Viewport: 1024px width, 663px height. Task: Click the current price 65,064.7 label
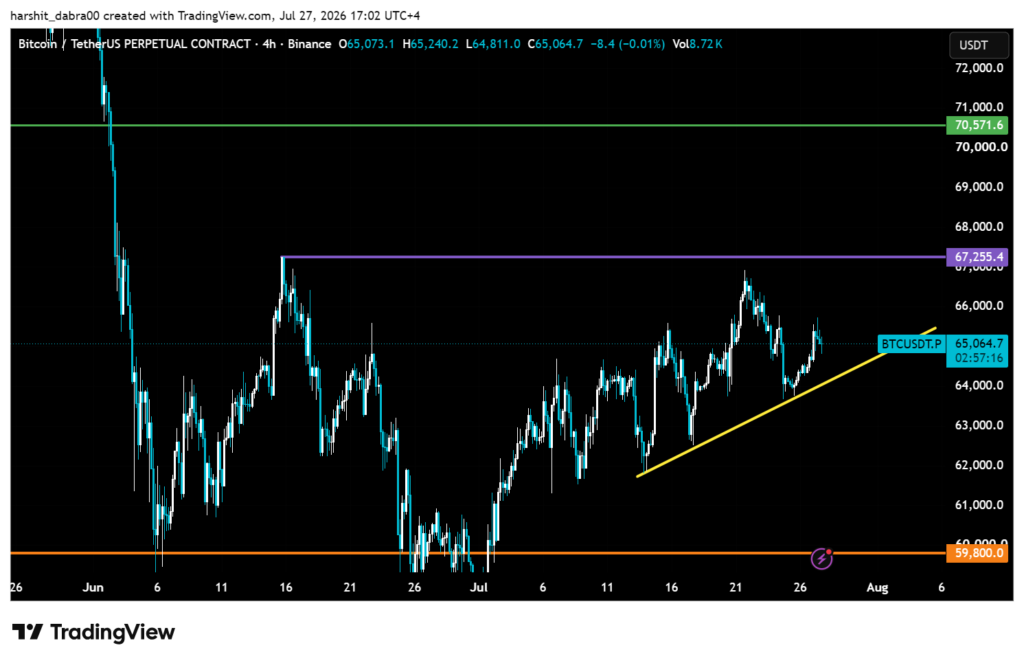tap(977, 344)
